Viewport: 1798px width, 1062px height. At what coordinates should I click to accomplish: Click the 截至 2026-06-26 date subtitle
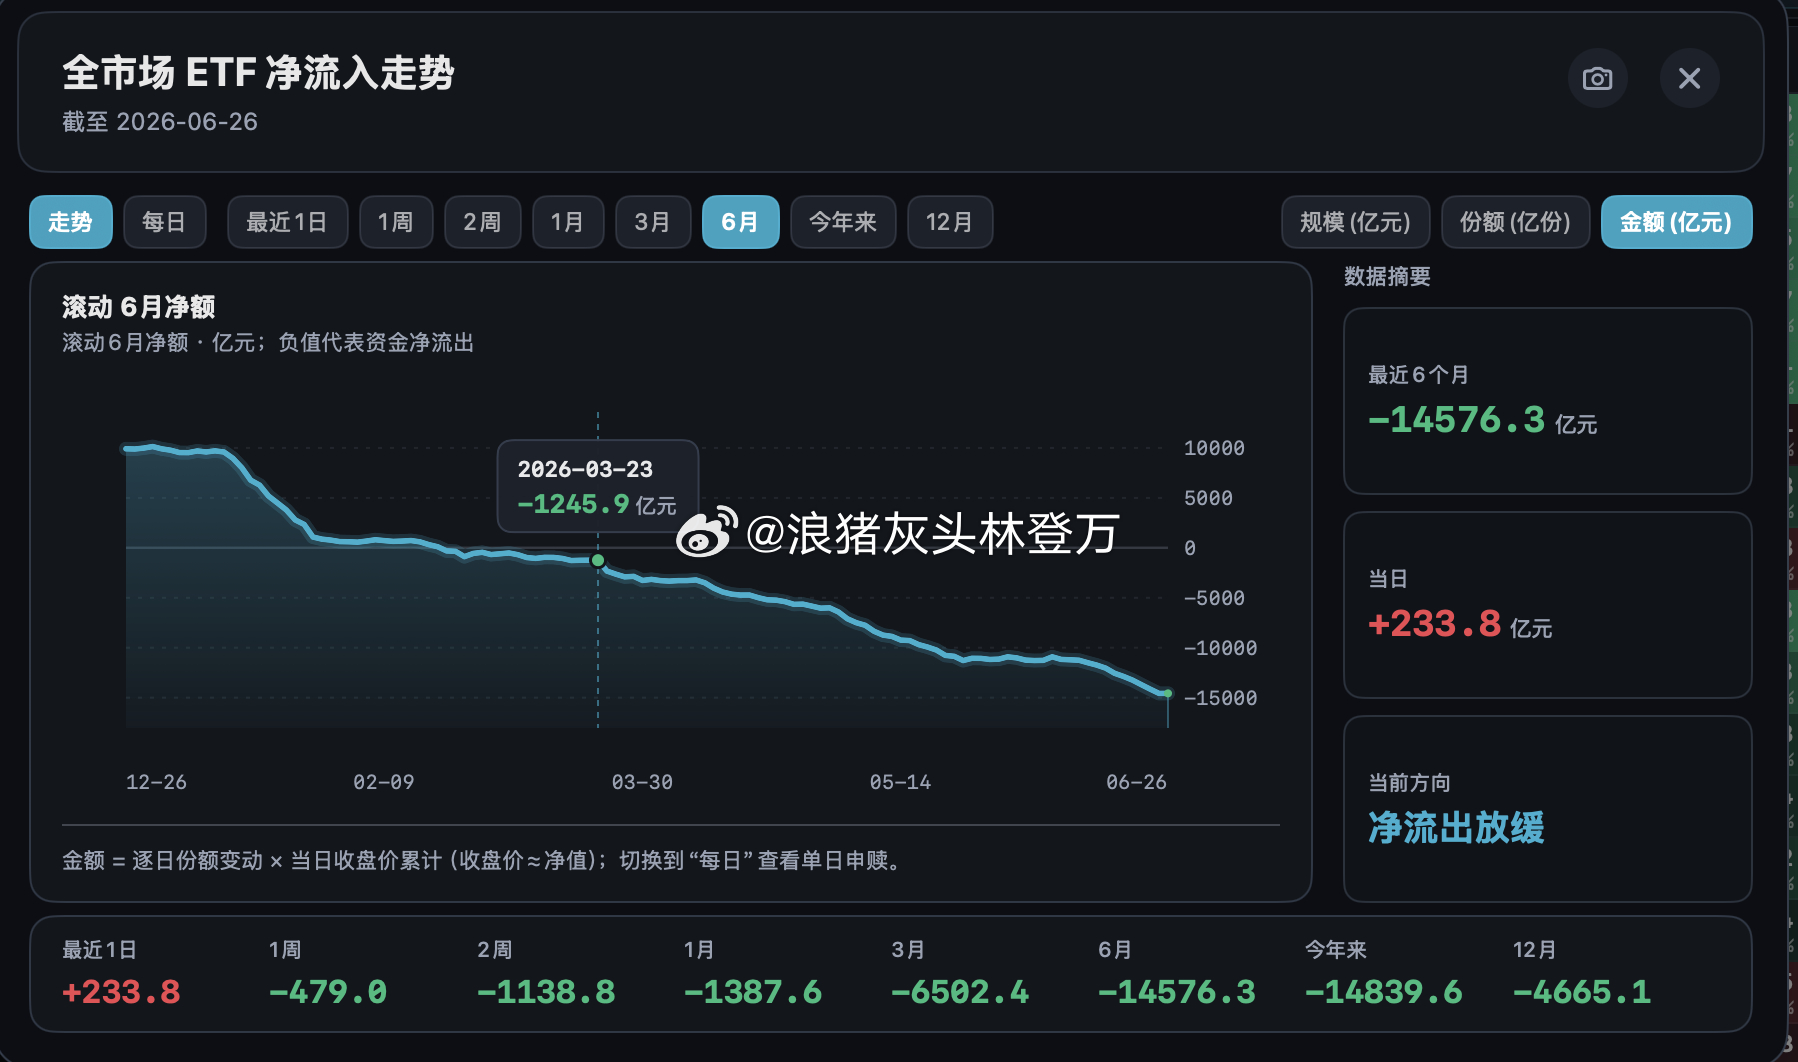point(160,122)
